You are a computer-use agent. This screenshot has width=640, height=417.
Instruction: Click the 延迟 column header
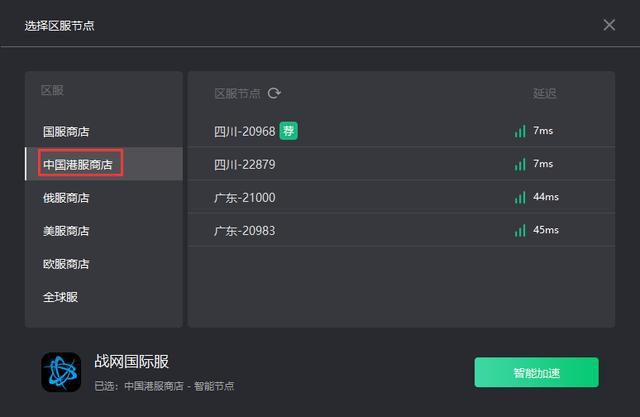click(544, 93)
